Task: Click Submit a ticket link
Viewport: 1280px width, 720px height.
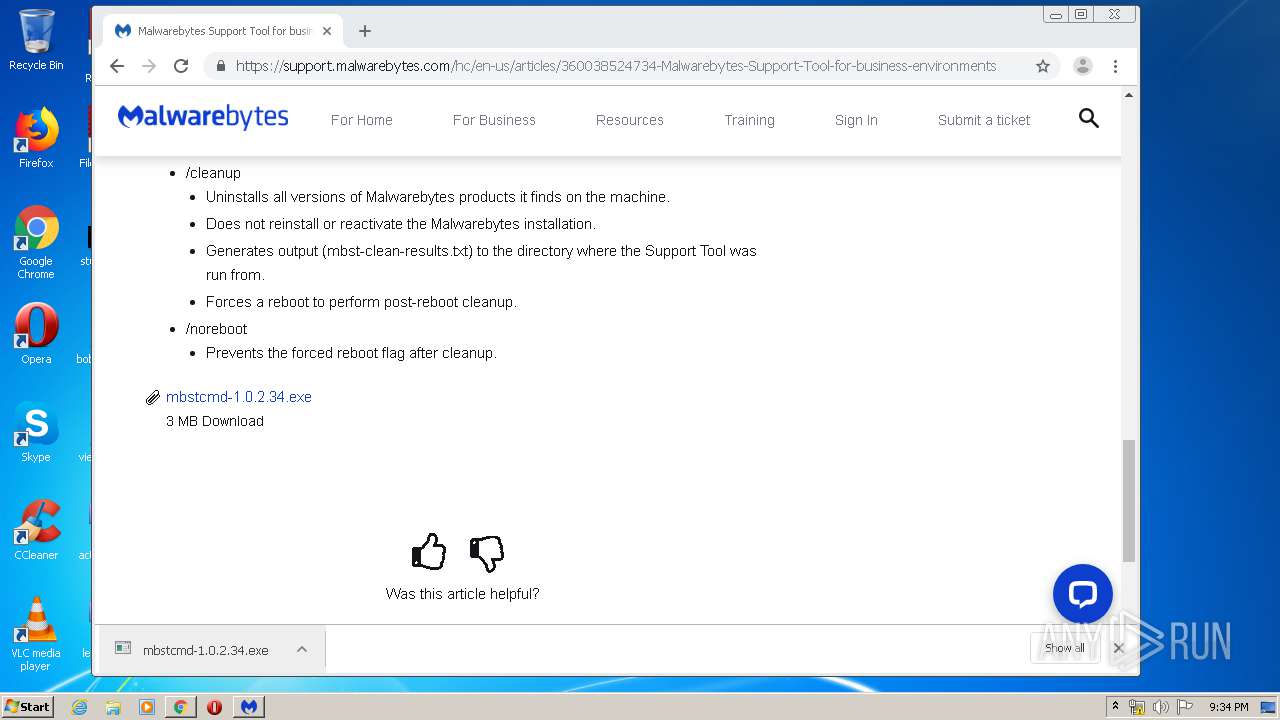Action: [x=984, y=120]
